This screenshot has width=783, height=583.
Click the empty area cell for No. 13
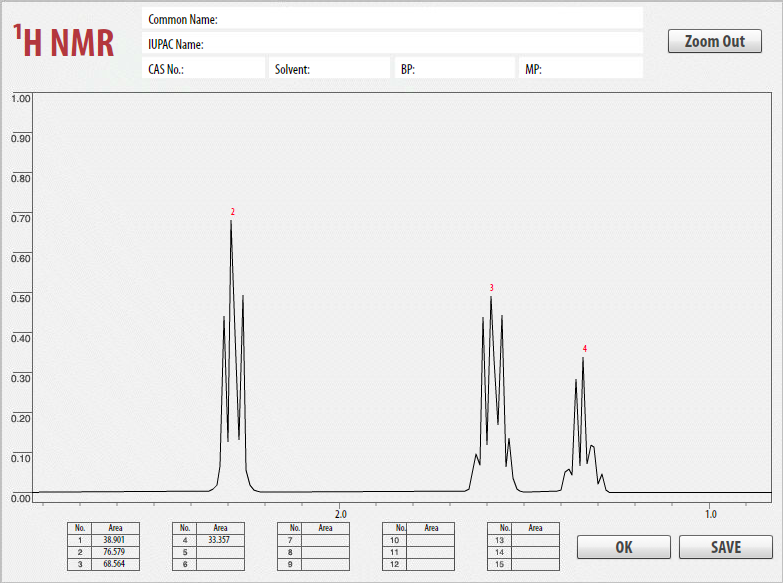pyautogui.click(x=535, y=540)
